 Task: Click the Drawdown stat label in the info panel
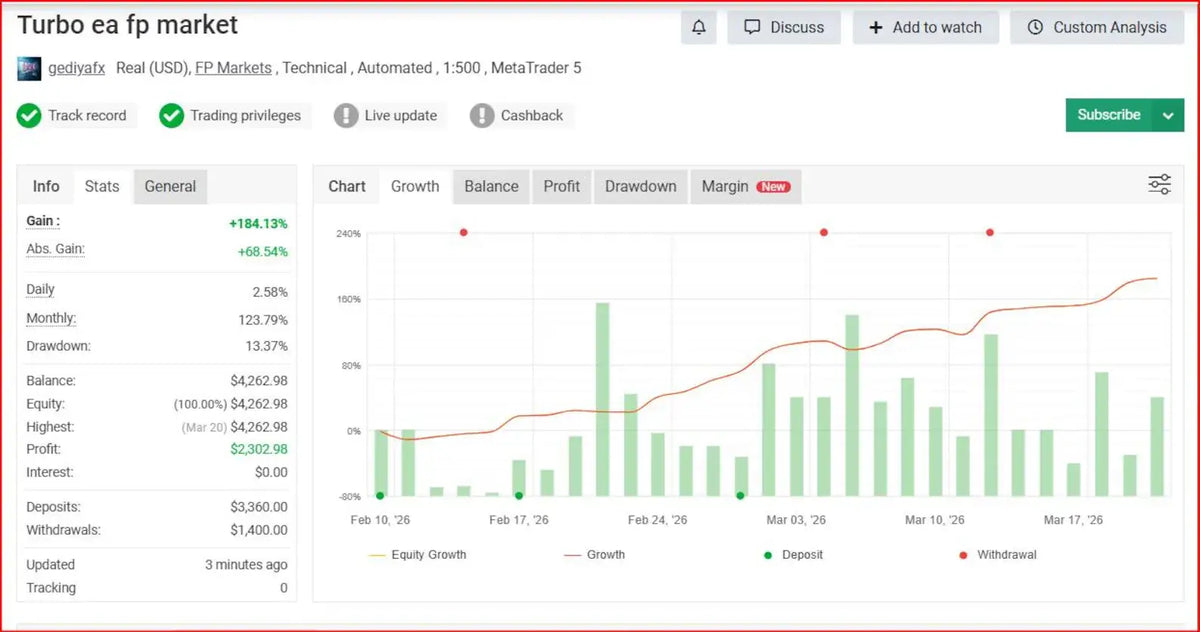[58, 346]
